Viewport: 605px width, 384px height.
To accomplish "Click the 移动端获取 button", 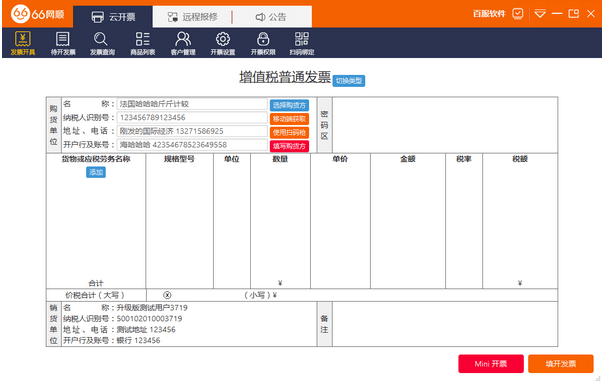I will (x=289, y=119).
